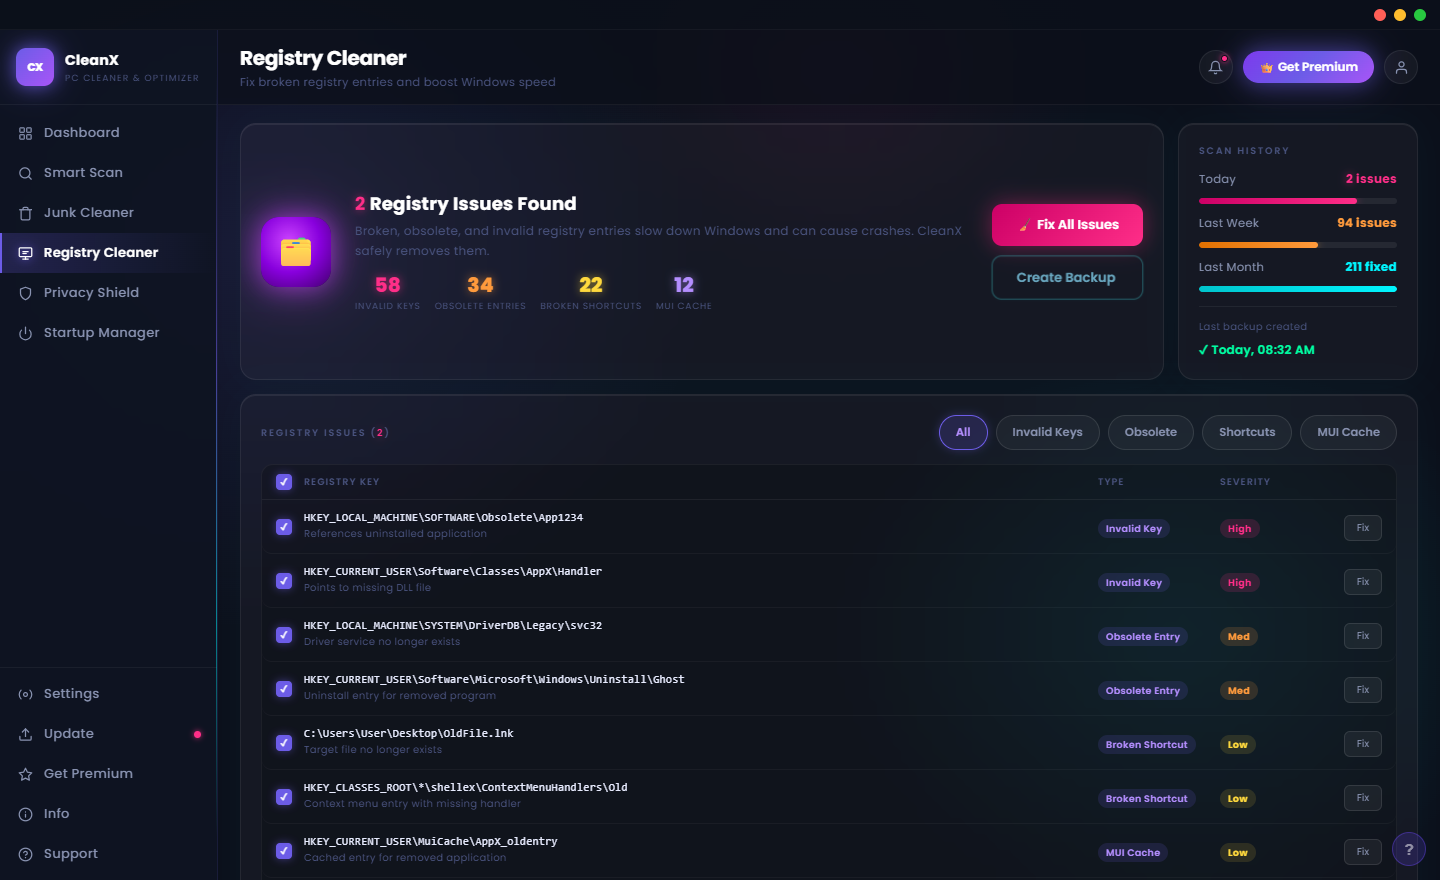This screenshot has height=880, width=1440.
Task: Select the Smart Scan magnifier icon
Action: [x=26, y=173]
